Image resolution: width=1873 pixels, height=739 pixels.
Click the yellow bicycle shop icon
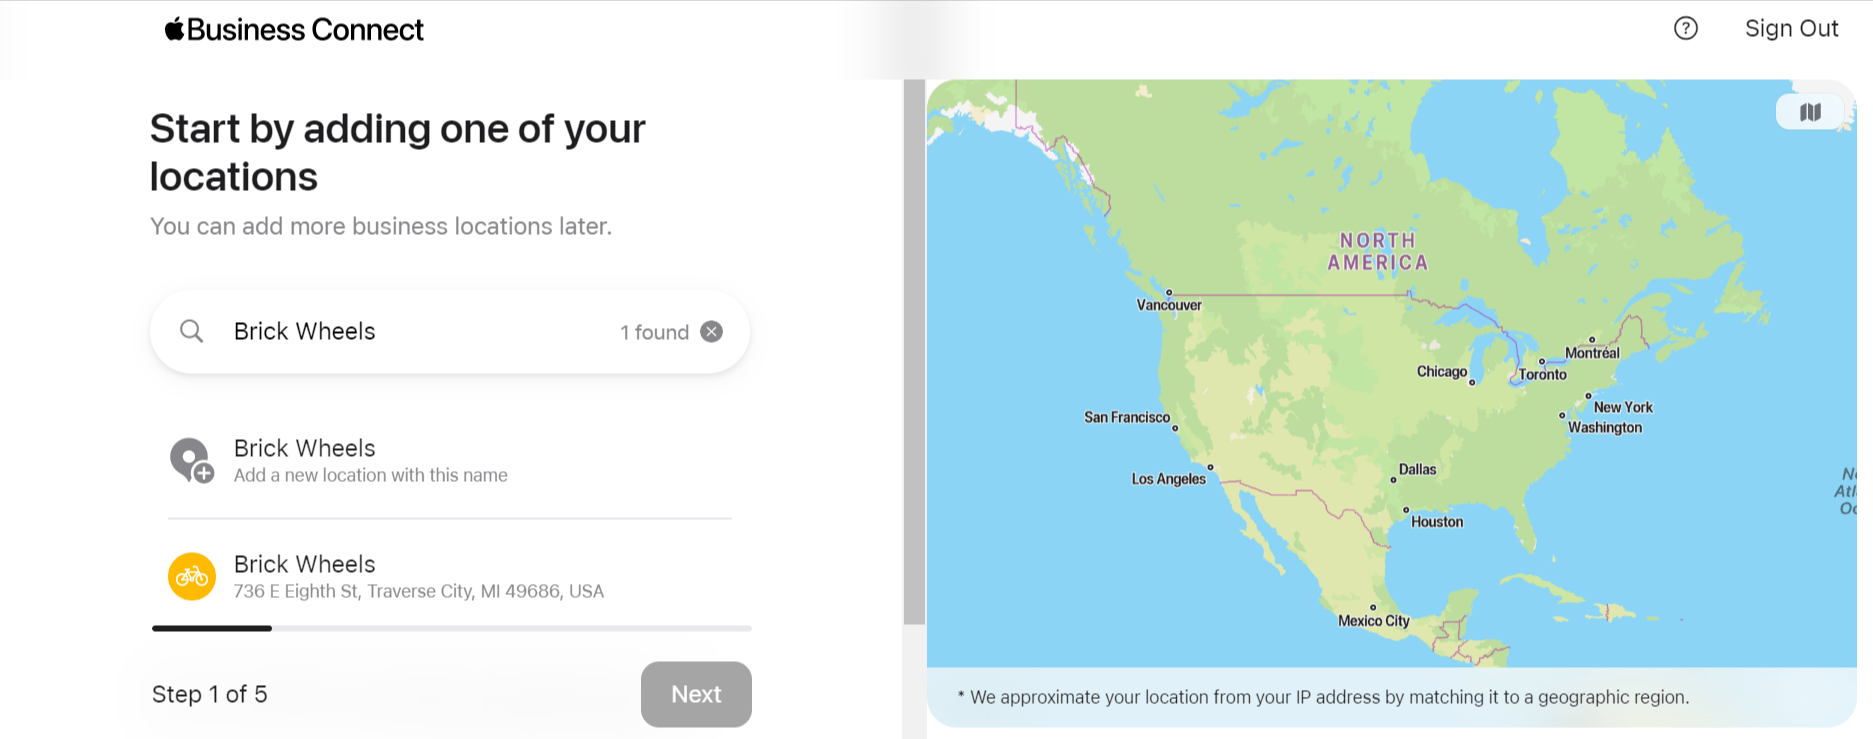pyautogui.click(x=192, y=577)
